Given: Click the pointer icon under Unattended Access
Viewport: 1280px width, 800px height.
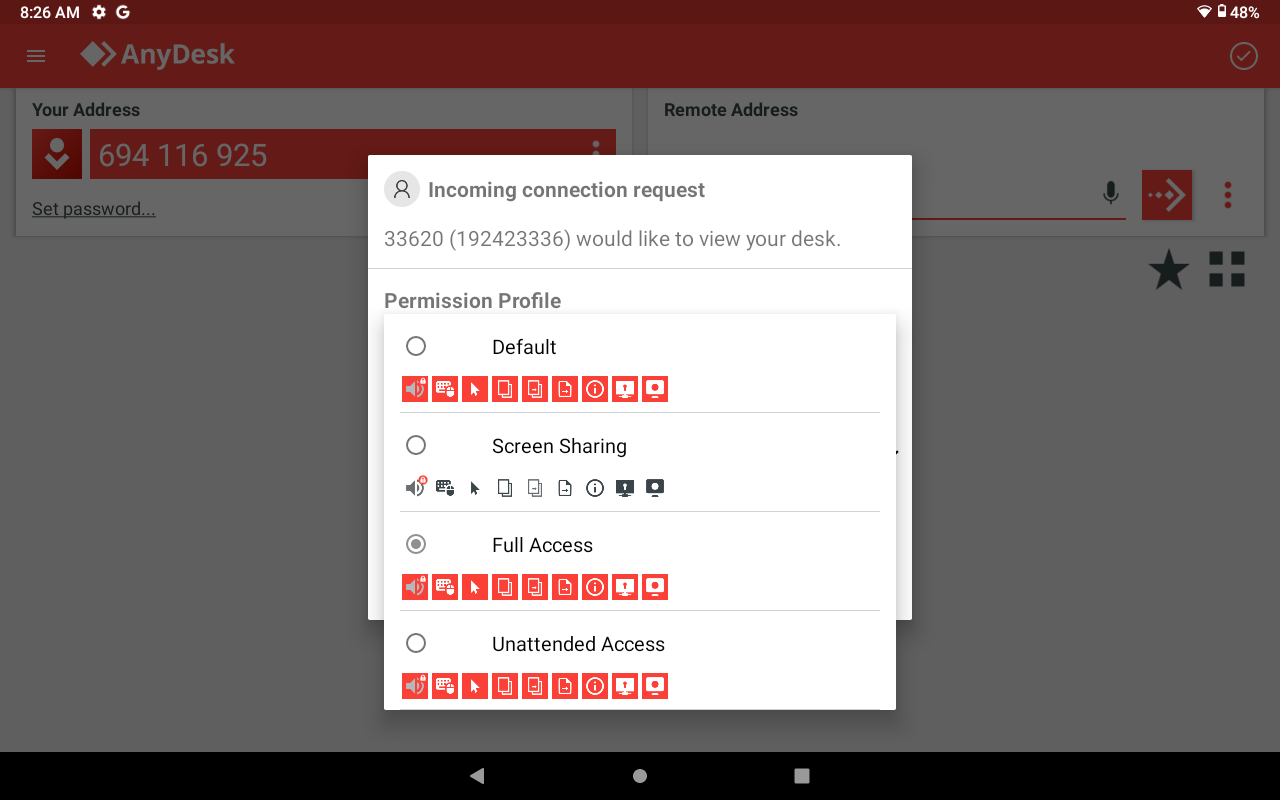Looking at the screenshot, I should (x=475, y=686).
